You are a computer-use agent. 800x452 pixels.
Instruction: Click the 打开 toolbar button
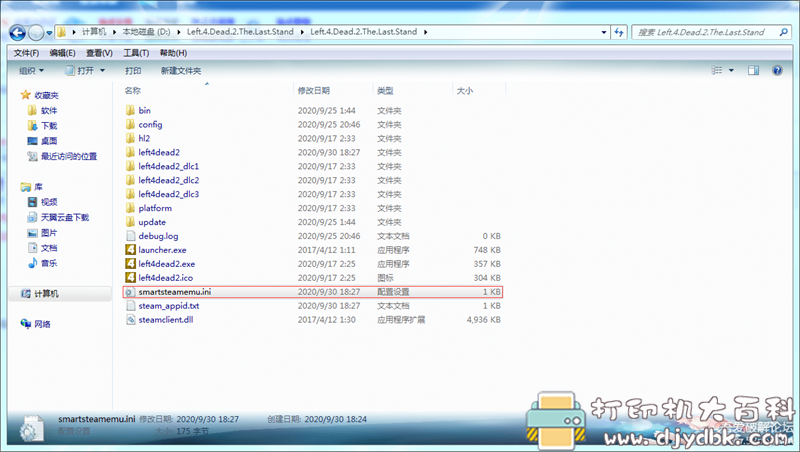point(80,70)
